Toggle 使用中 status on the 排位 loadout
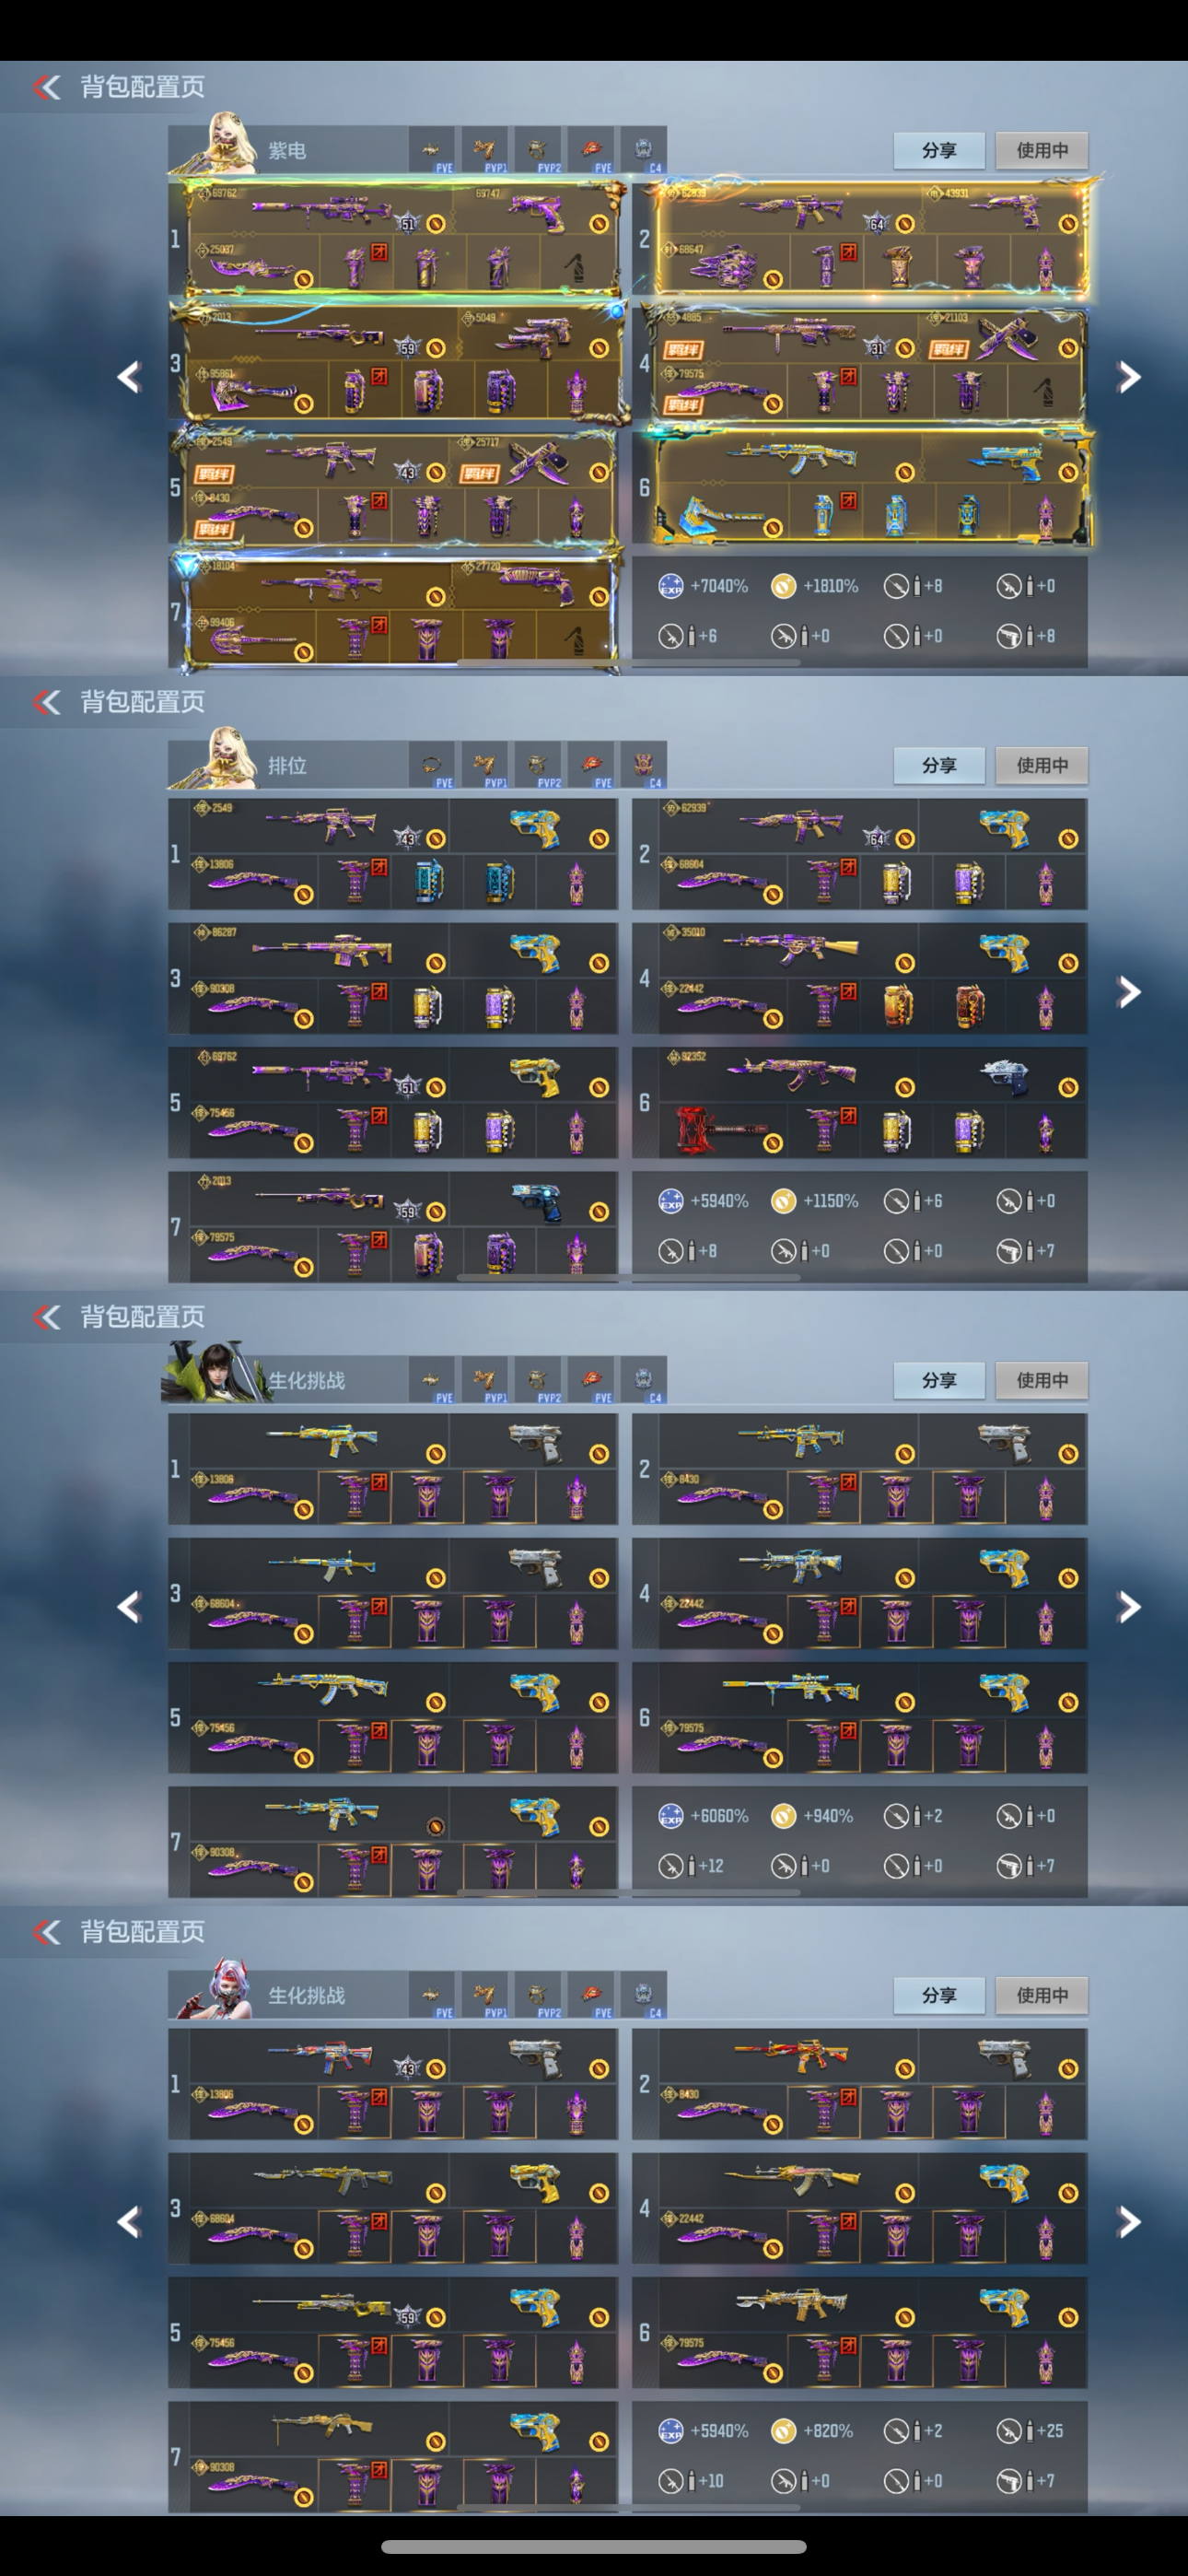The image size is (1188, 2576). (1042, 765)
